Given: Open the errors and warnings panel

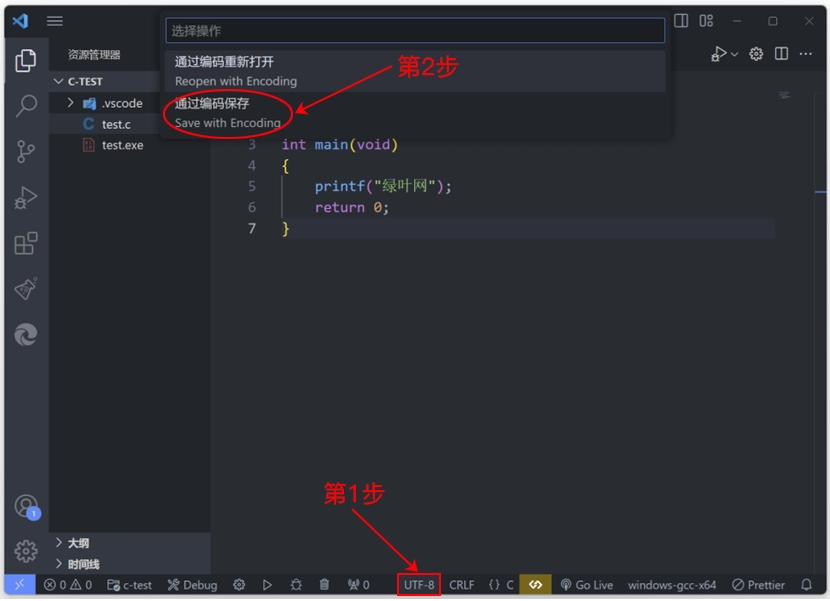Looking at the screenshot, I should [67, 585].
